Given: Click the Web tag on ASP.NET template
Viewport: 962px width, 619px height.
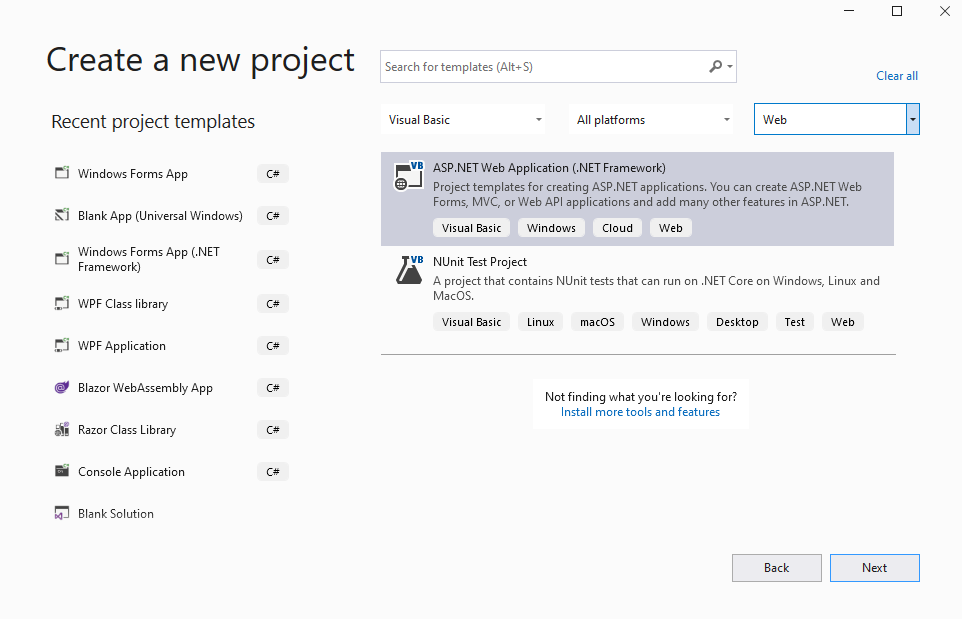Looking at the screenshot, I should (671, 228).
